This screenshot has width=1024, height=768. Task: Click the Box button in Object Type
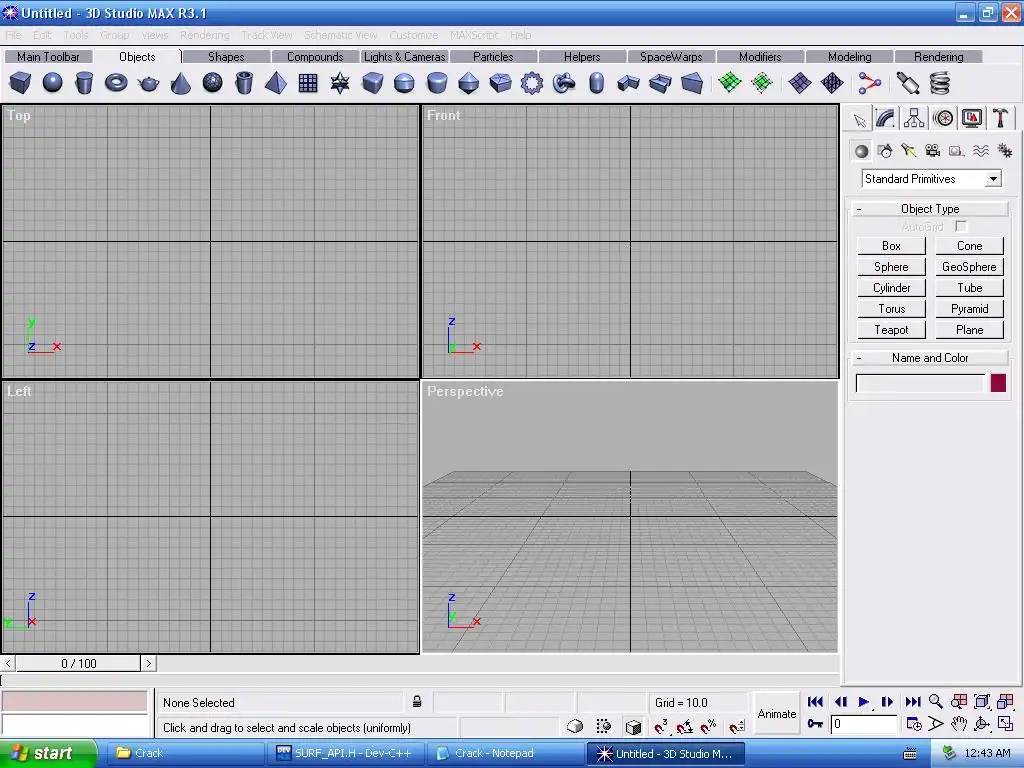pos(891,246)
